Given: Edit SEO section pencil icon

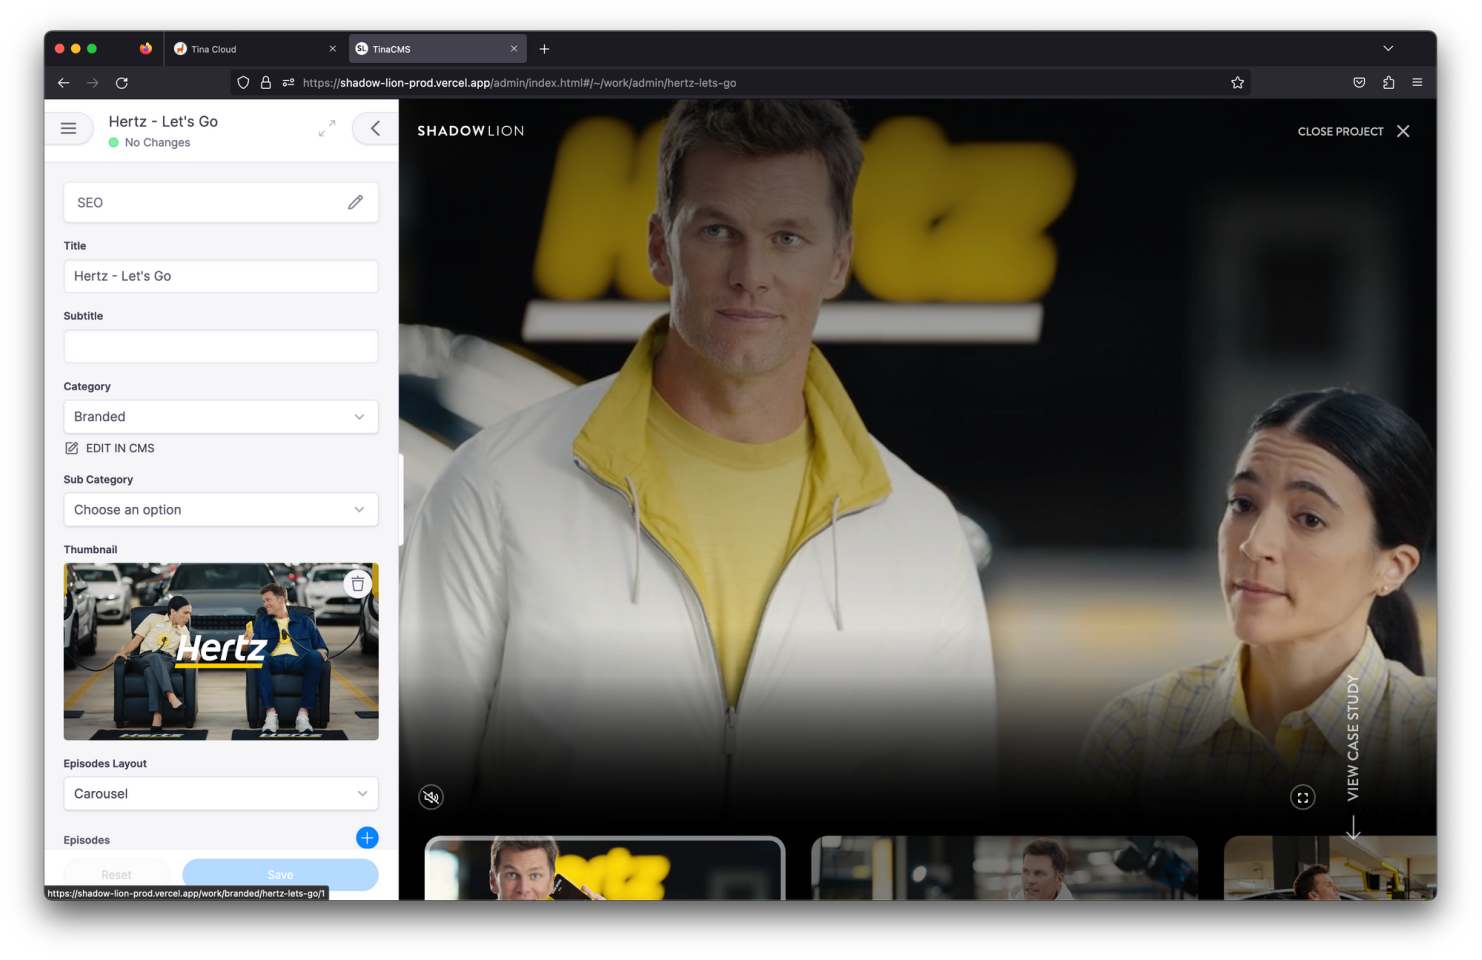Looking at the screenshot, I should click(x=355, y=202).
